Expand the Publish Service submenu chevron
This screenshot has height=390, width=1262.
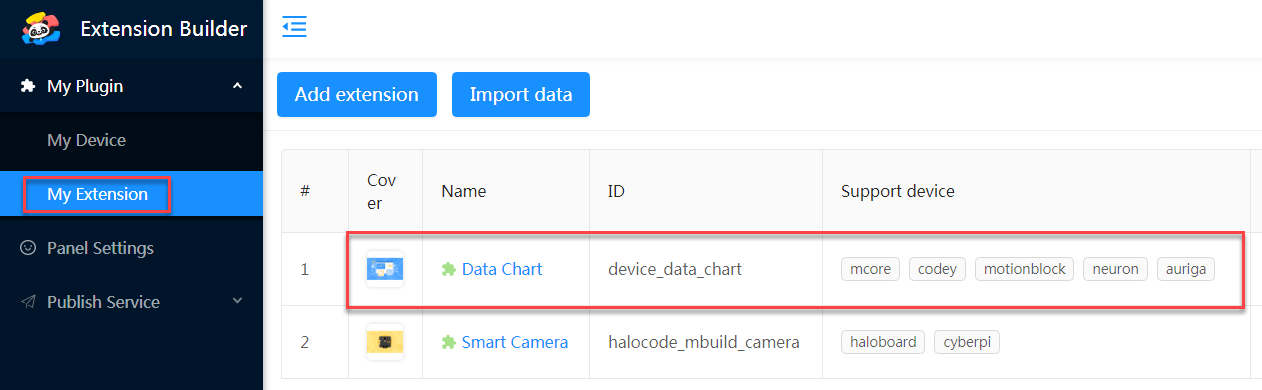237,301
